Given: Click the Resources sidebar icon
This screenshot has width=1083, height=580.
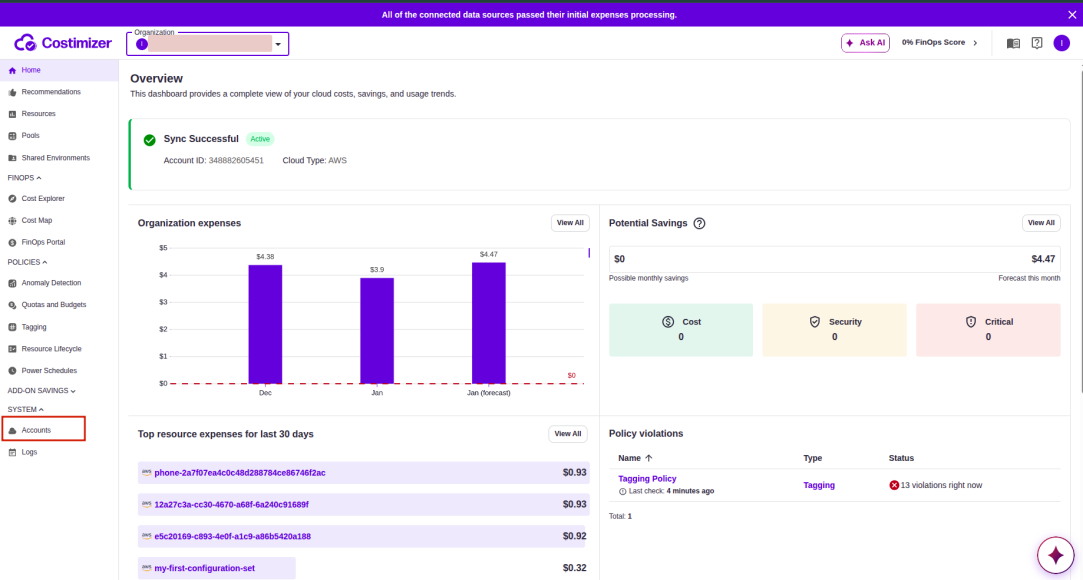Looking at the screenshot, I should pos(12,114).
